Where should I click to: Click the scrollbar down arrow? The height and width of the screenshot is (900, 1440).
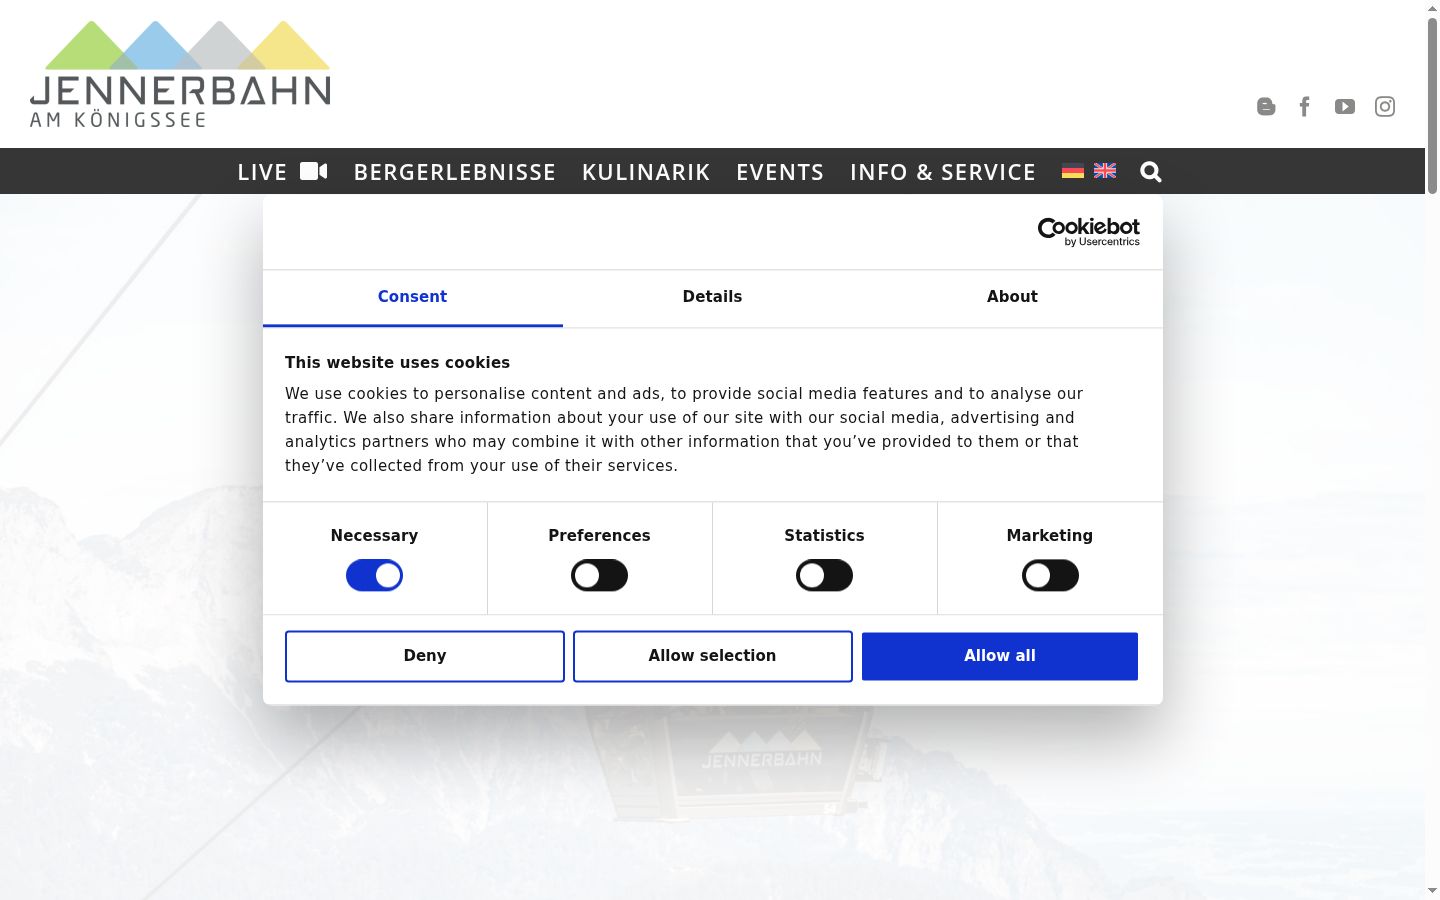point(1432,890)
